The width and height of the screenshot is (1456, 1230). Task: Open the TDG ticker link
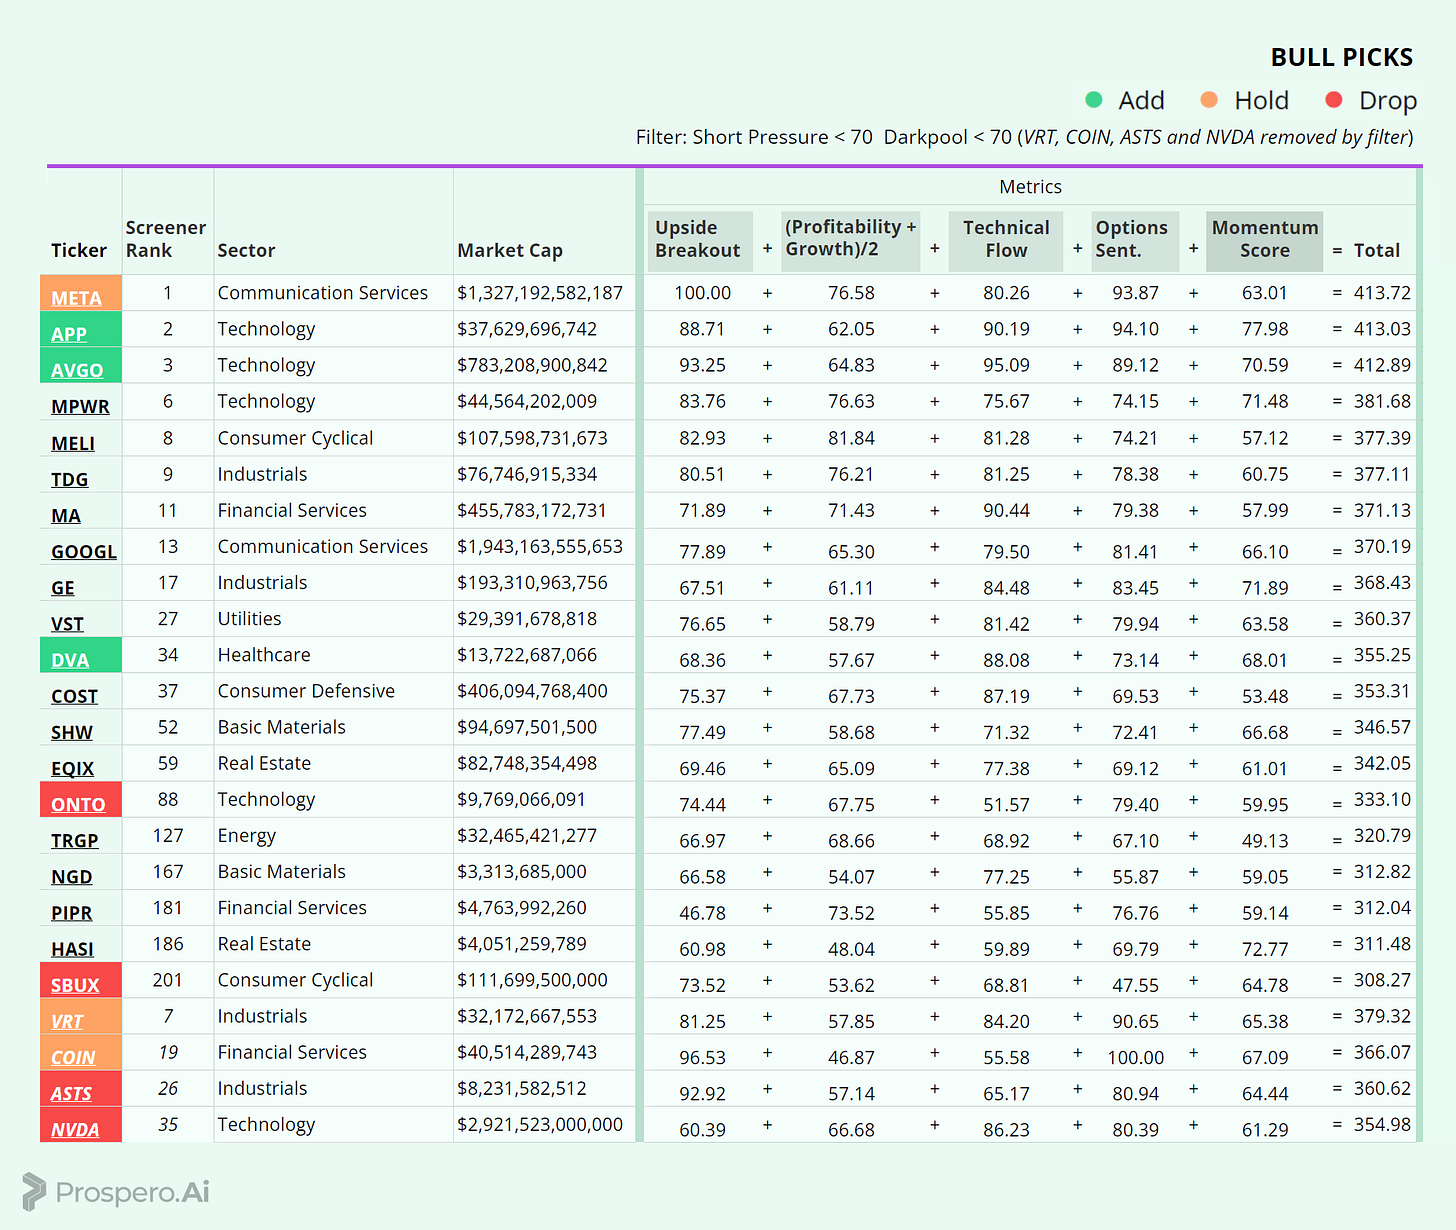click(x=69, y=479)
